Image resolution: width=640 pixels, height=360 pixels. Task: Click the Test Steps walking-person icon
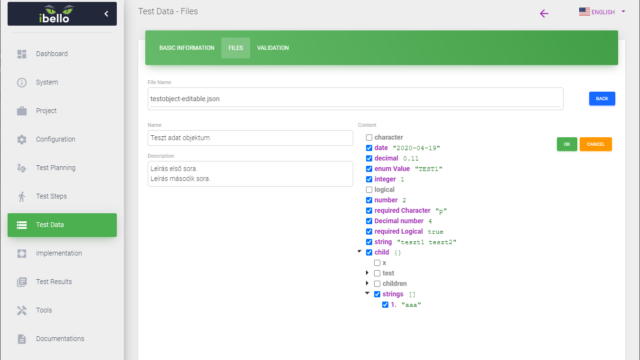22,196
